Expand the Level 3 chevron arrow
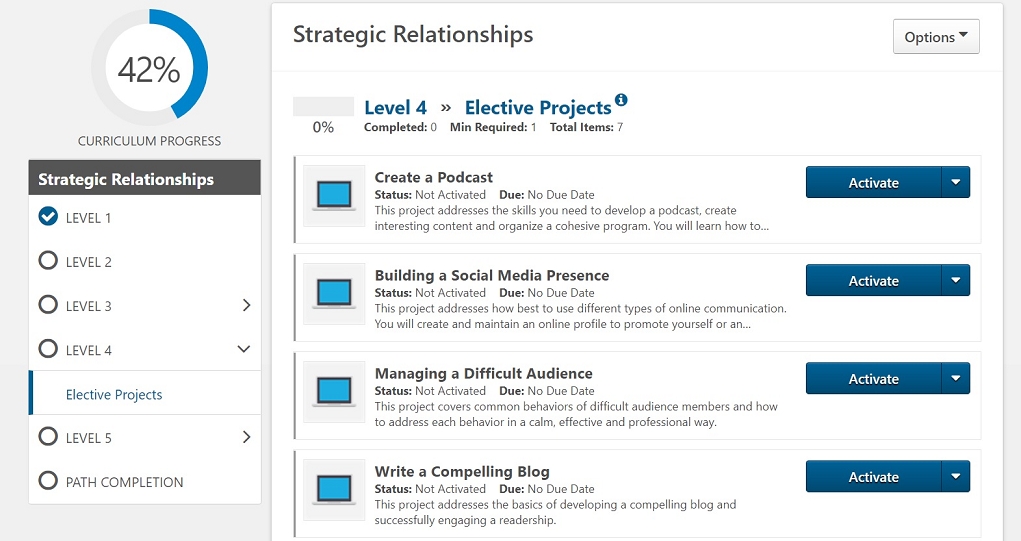The height and width of the screenshot is (541, 1021). (x=246, y=305)
